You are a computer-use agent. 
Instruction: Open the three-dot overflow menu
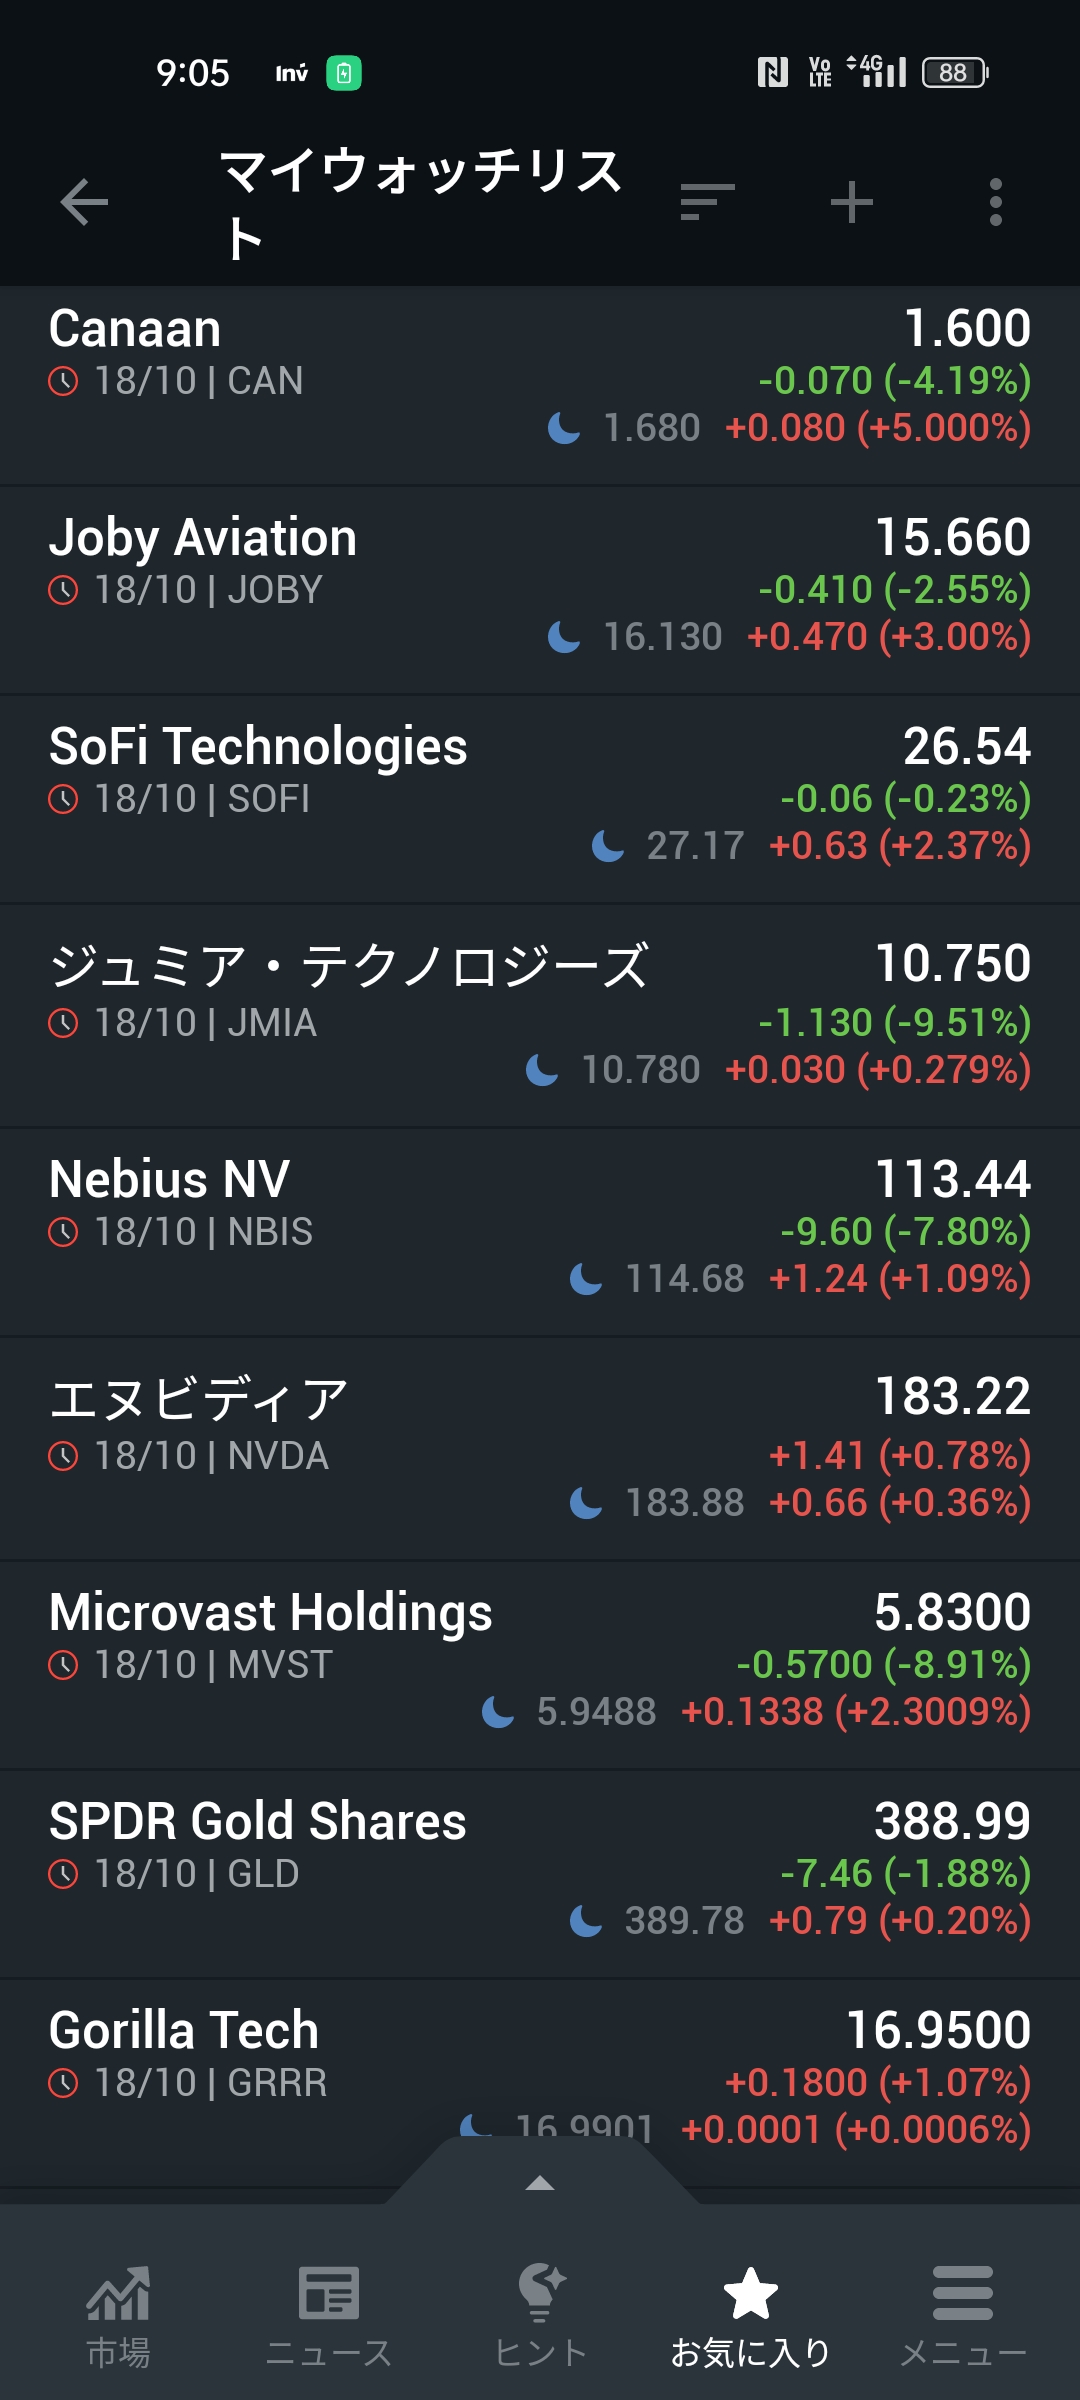click(995, 203)
